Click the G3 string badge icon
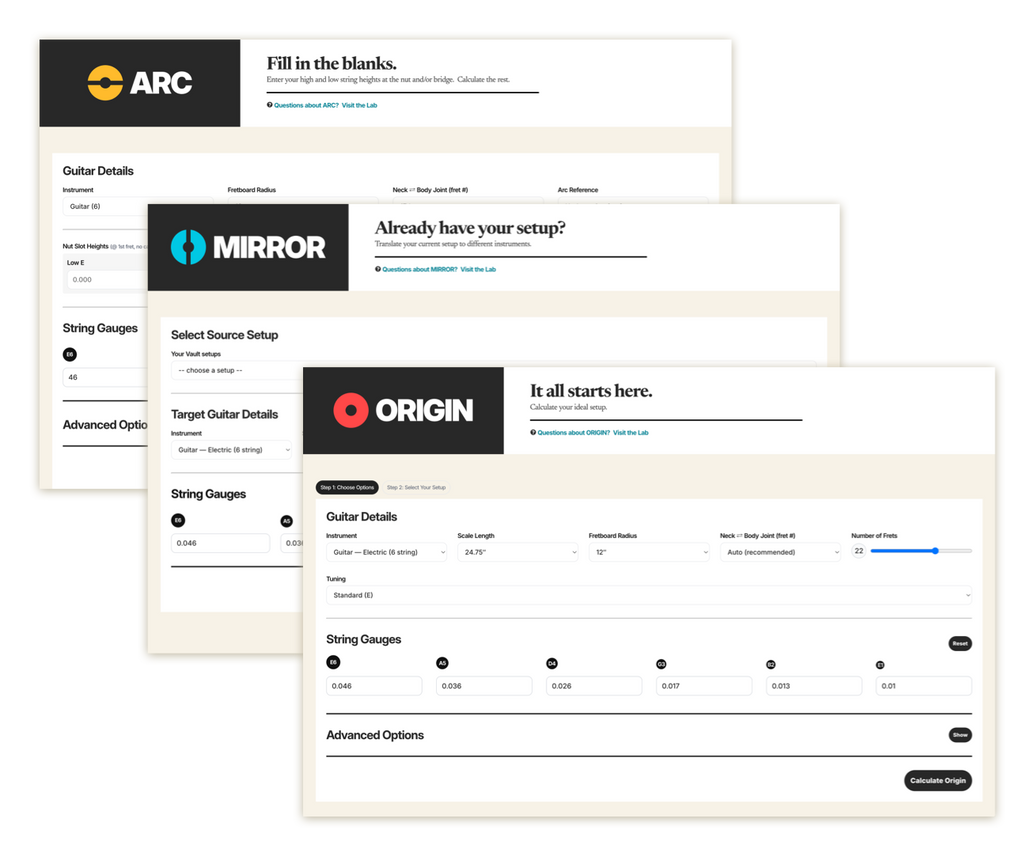1024x864 pixels. click(661, 663)
